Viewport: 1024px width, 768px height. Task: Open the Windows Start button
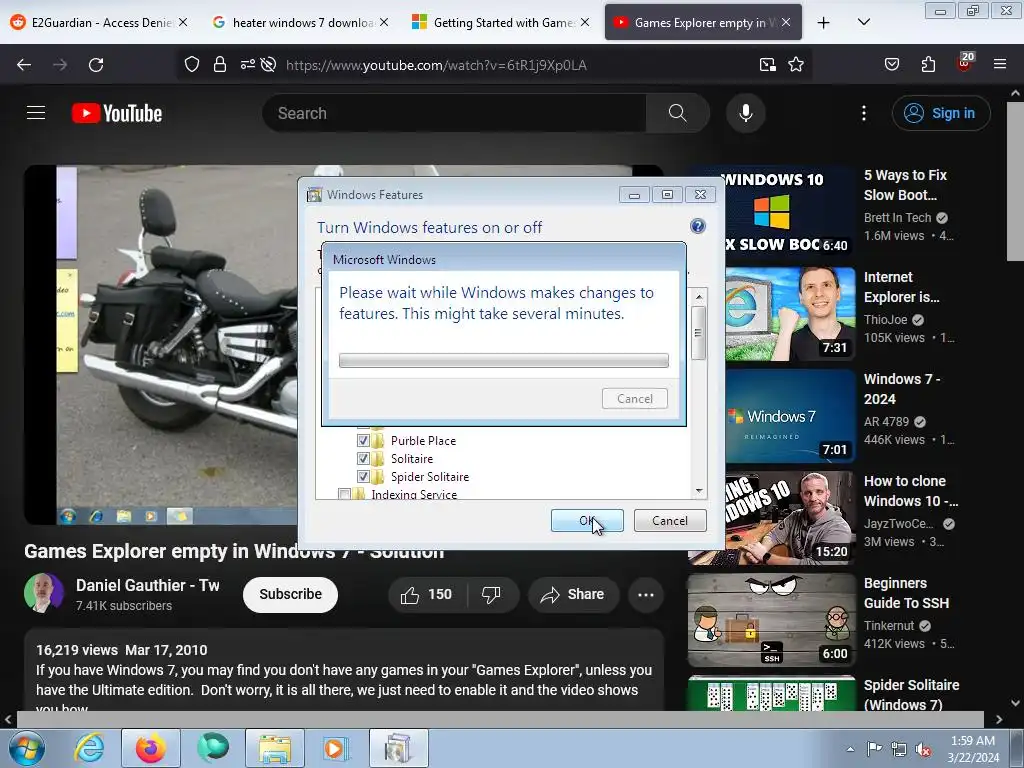[27, 748]
